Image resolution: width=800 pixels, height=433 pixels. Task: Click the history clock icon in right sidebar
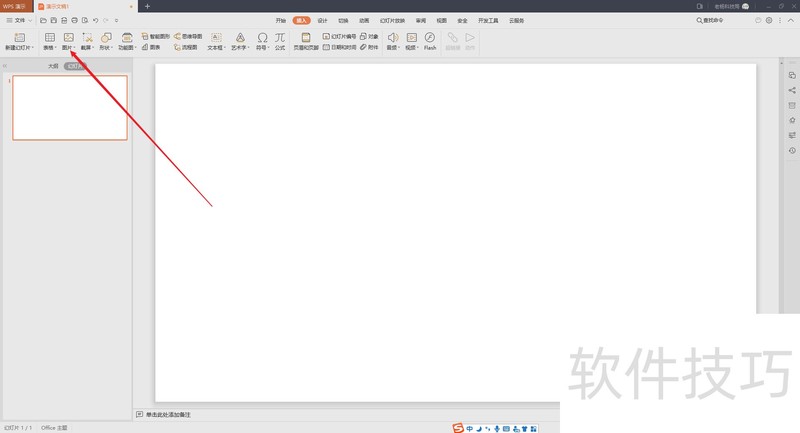[x=792, y=150]
